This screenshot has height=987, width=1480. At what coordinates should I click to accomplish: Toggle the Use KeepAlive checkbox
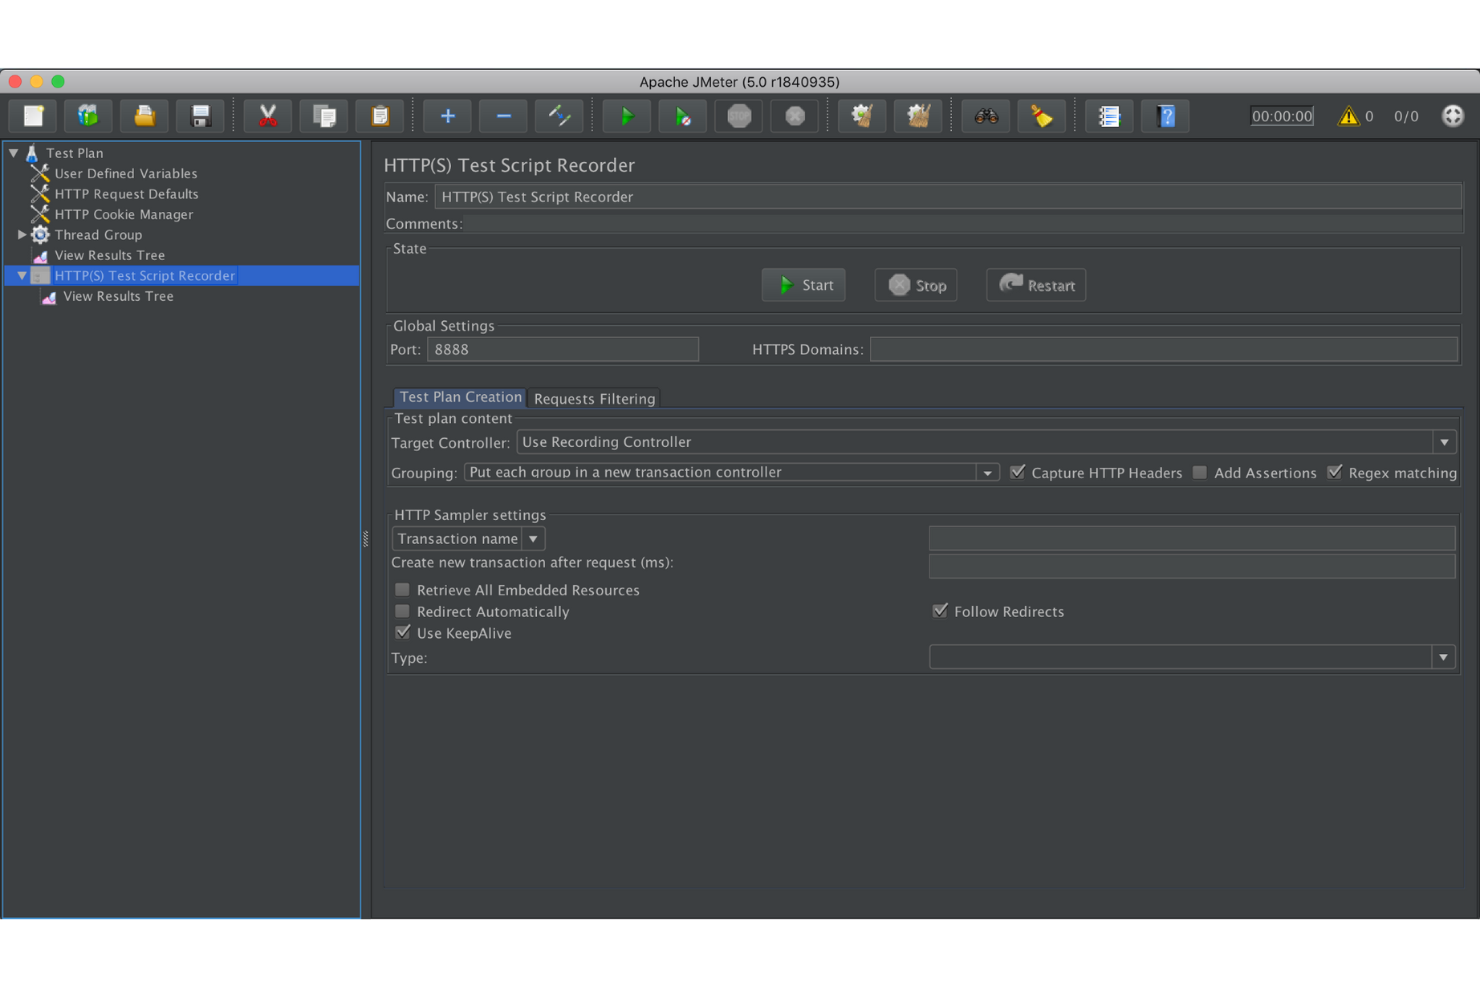403,633
